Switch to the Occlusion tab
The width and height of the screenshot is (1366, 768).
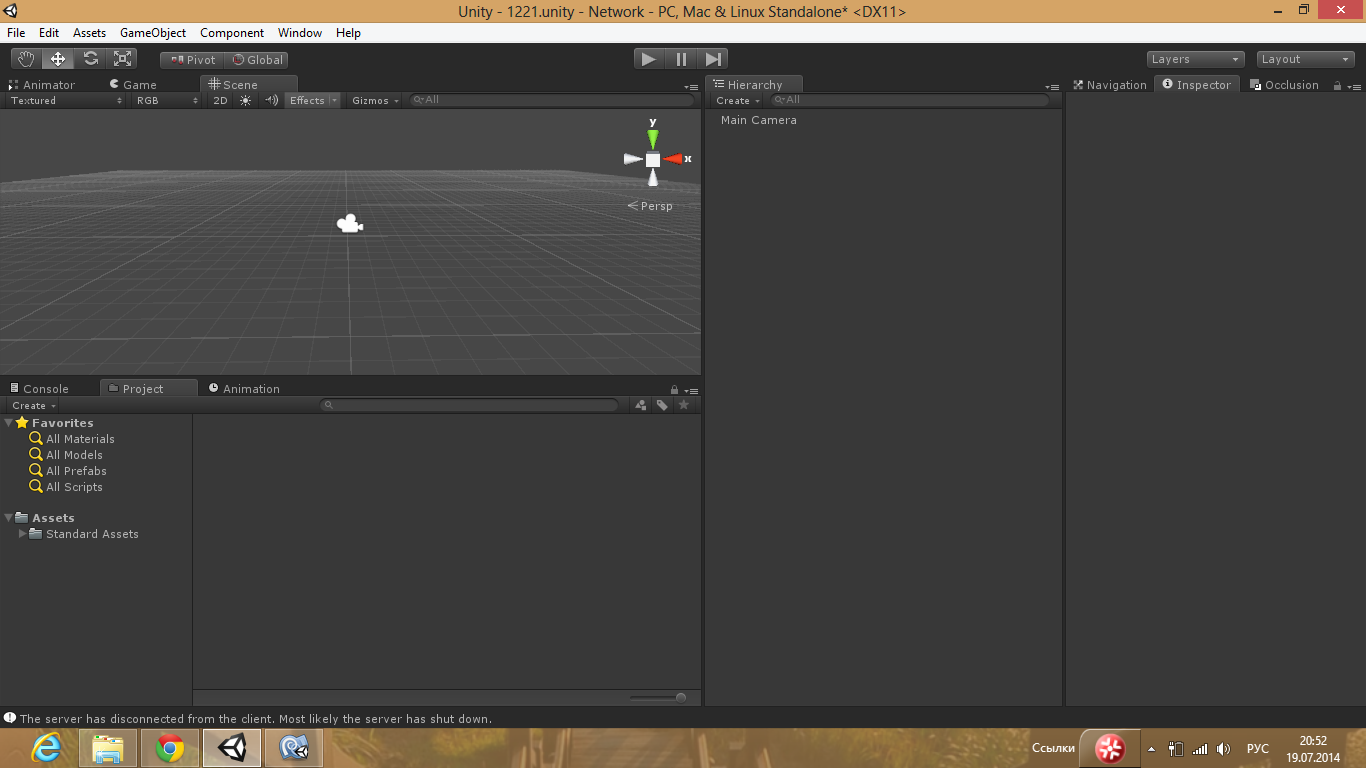(x=1285, y=85)
